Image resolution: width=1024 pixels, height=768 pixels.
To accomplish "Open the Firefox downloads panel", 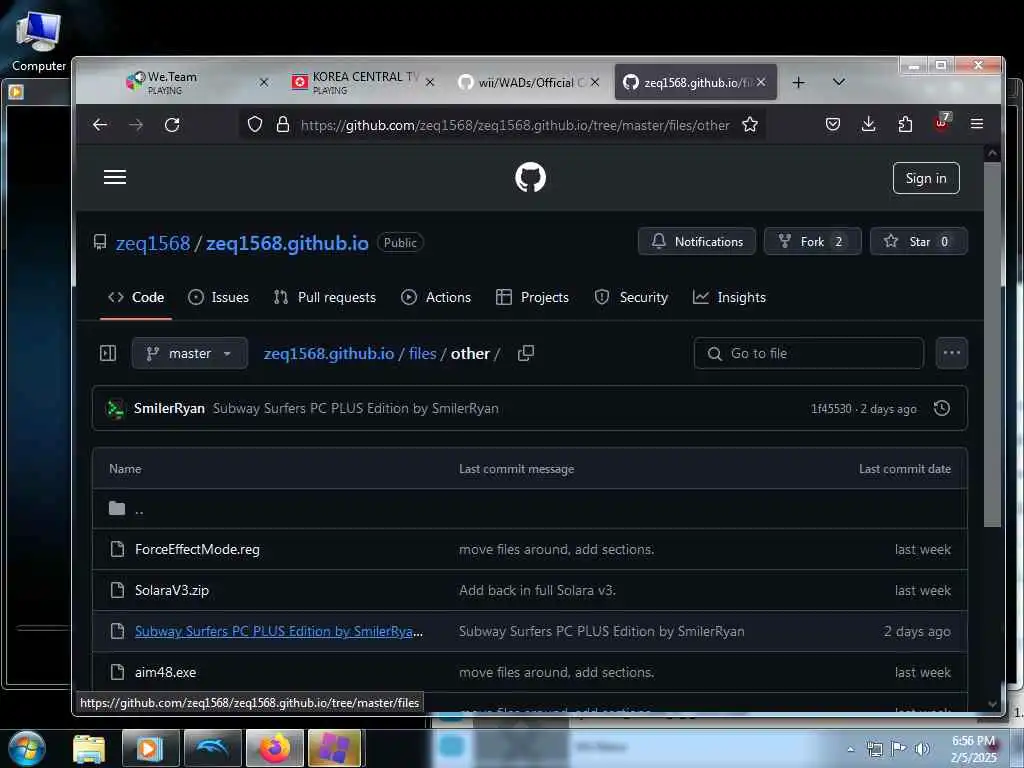I will click(x=869, y=124).
